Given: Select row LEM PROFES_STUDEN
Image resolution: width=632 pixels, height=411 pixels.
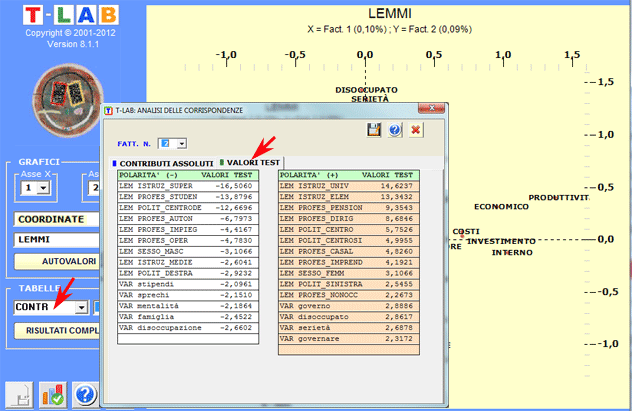Looking at the screenshot, I should click(188, 197).
